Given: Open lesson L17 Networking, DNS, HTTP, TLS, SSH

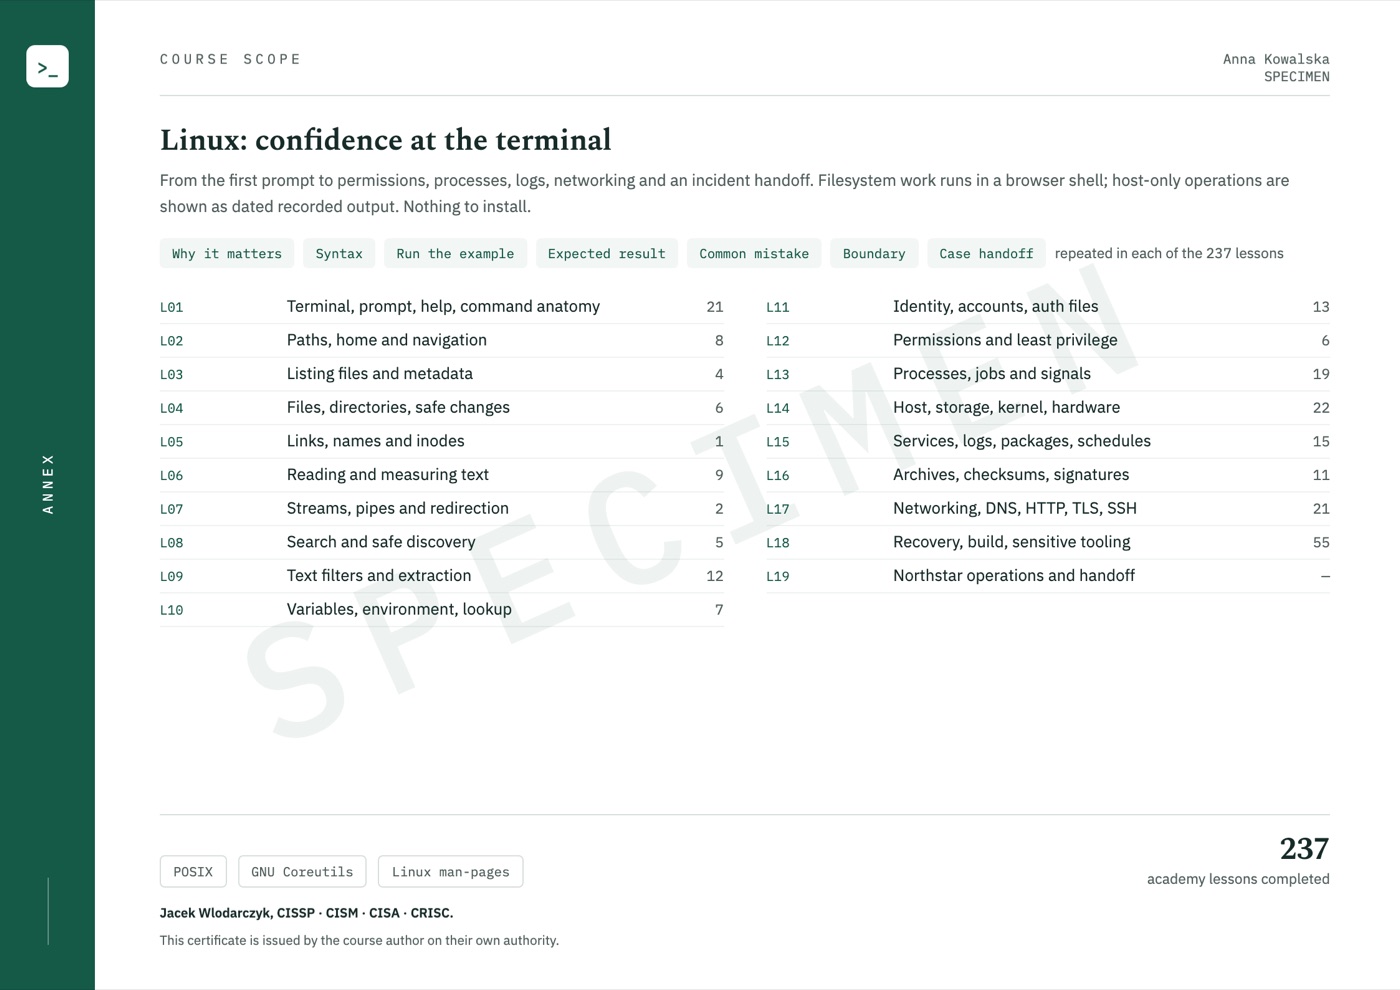Looking at the screenshot, I should coord(1048,509).
